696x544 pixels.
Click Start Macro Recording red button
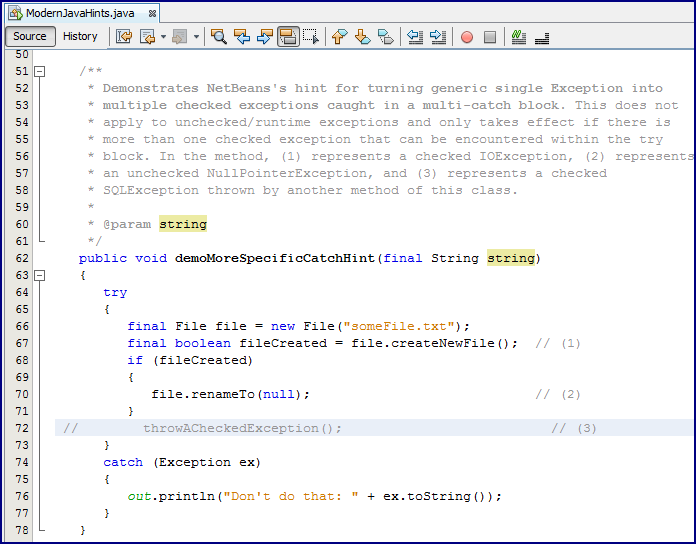click(x=467, y=37)
